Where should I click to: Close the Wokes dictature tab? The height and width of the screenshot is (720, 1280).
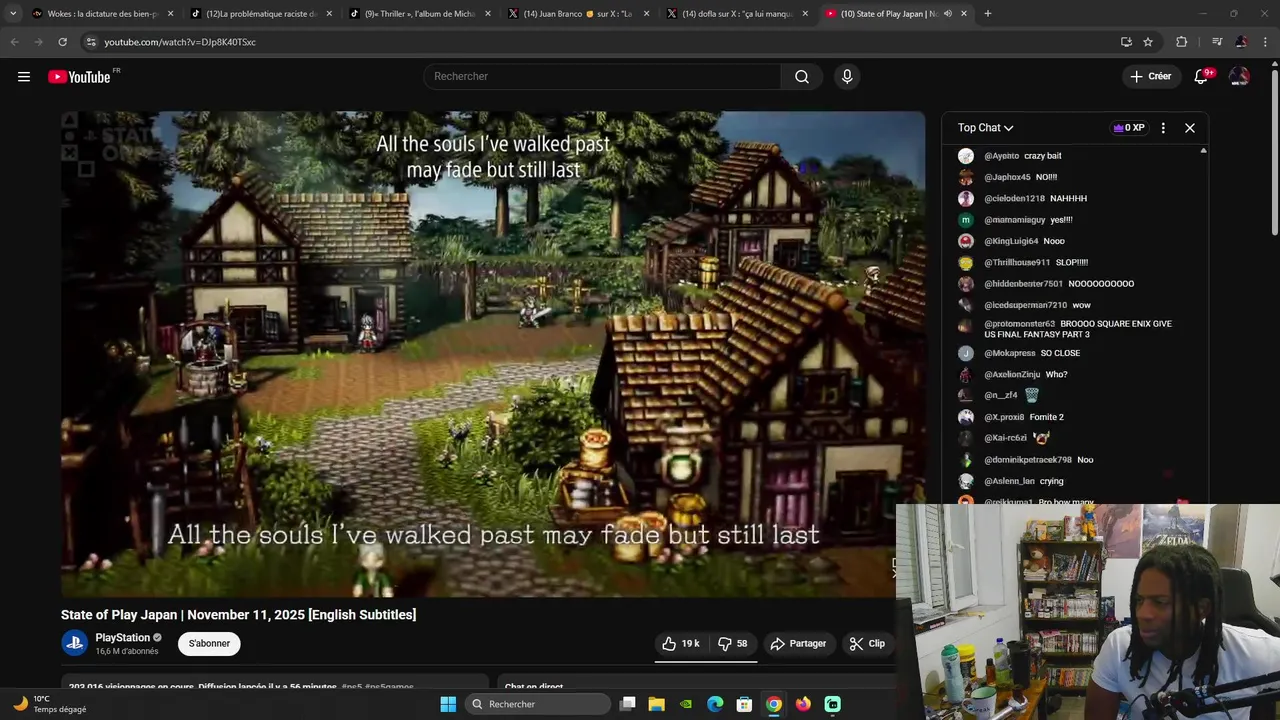pyautogui.click(x=170, y=14)
